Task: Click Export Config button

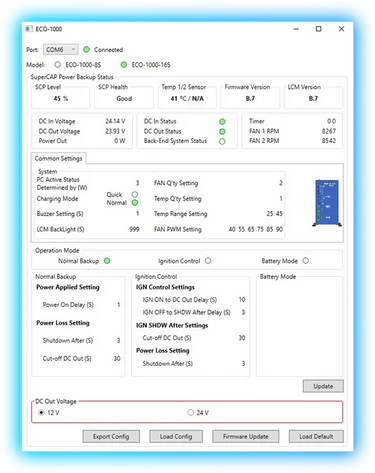Action: point(111,436)
